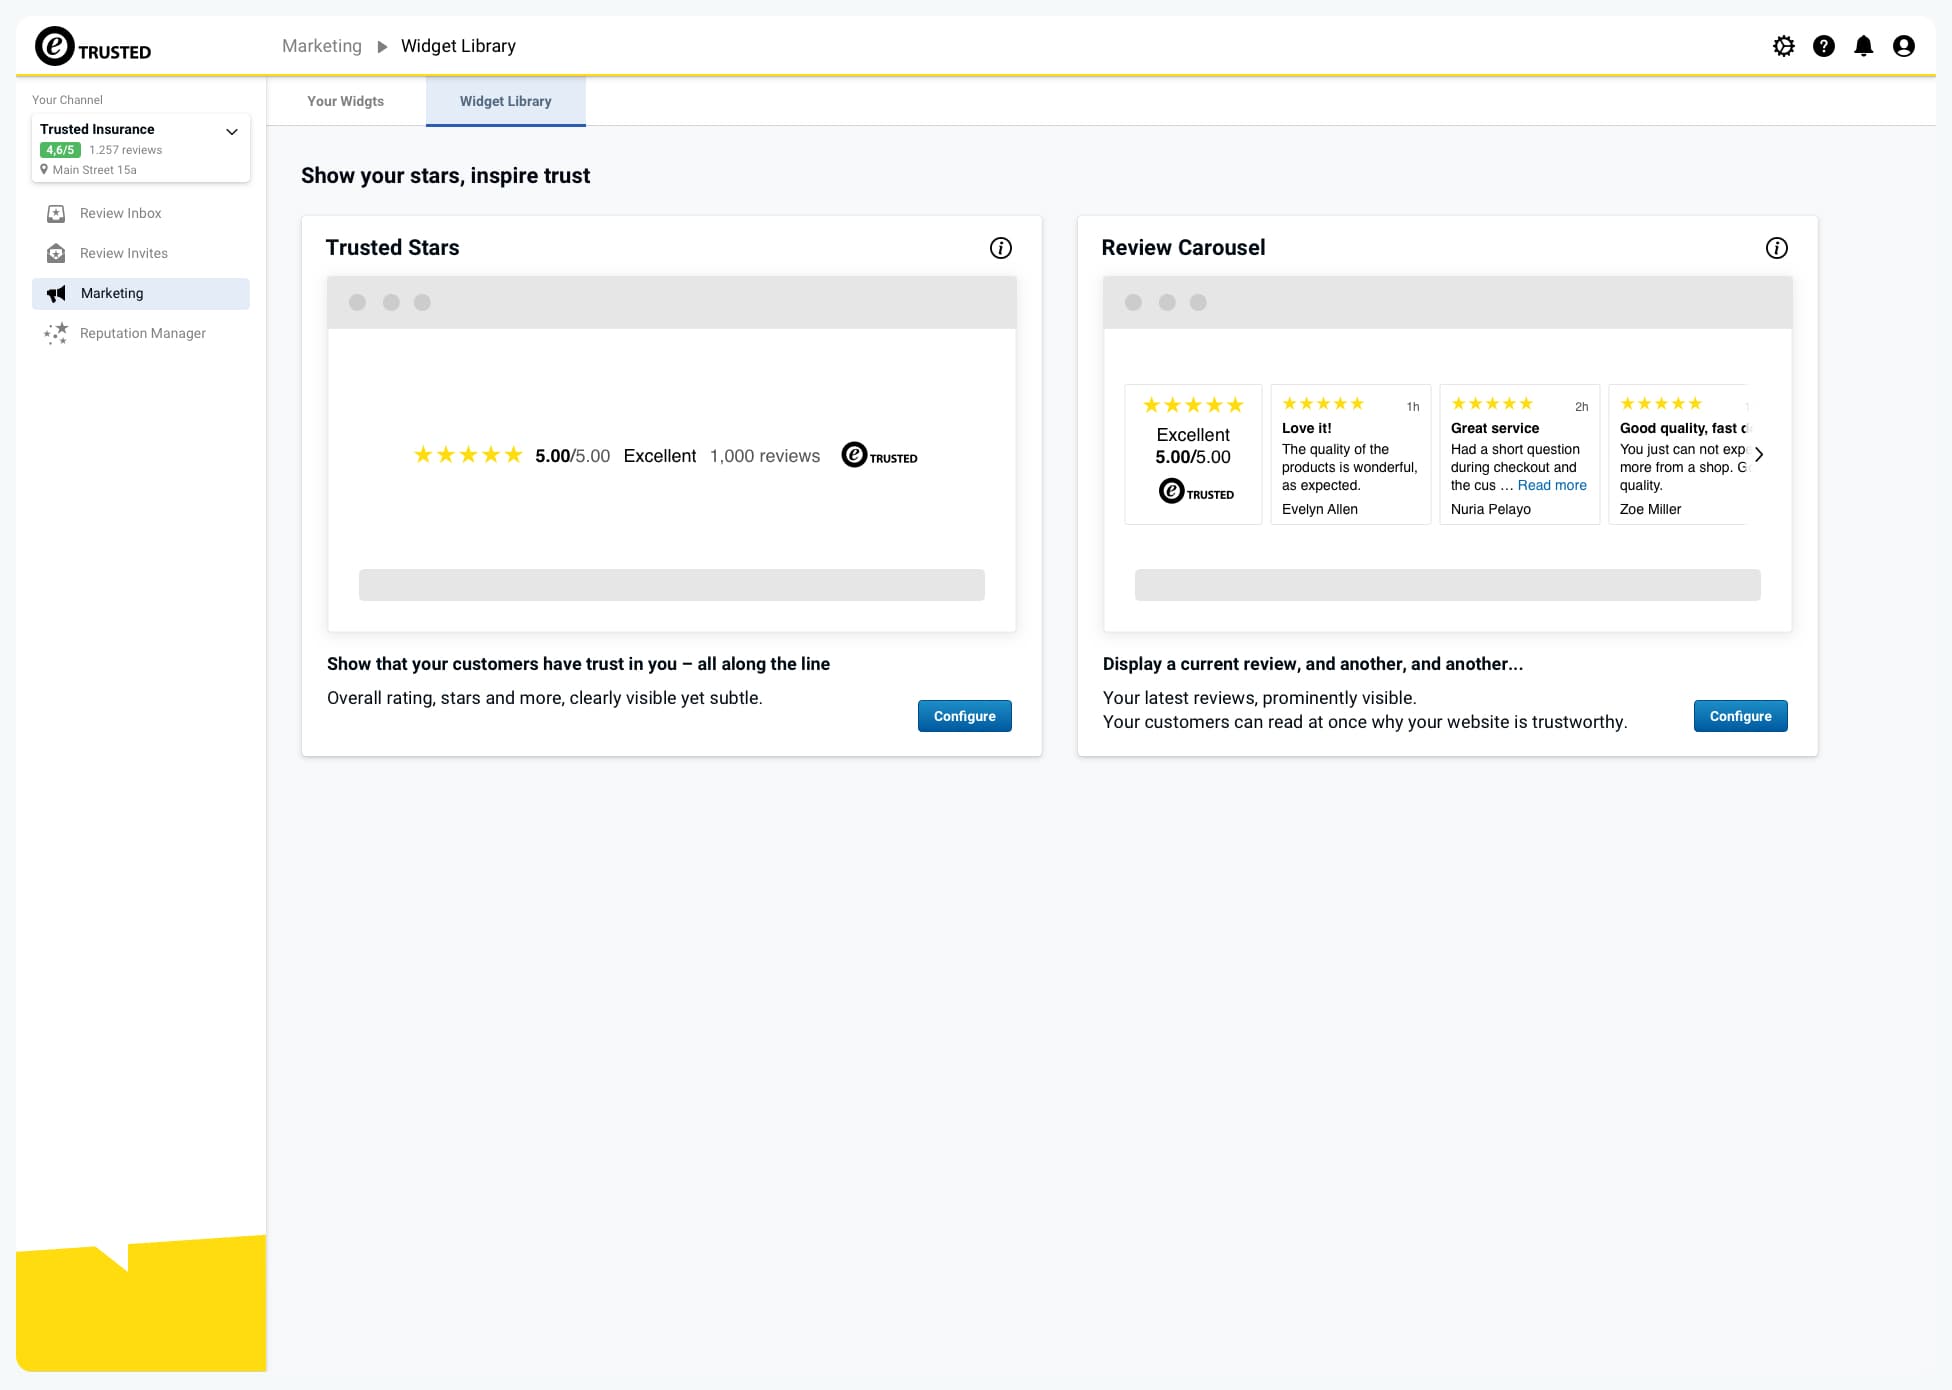This screenshot has width=1952, height=1390.
Task: Configure the Review Carousel widget
Action: click(1739, 716)
